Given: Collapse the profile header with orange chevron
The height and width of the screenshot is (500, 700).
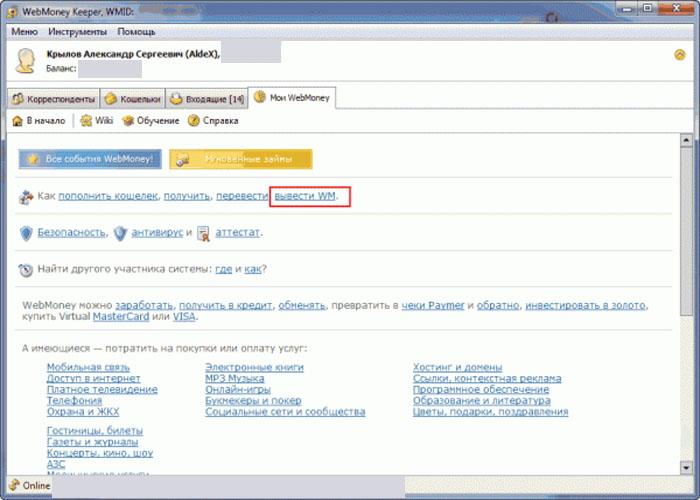Looking at the screenshot, I should [x=679, y=54].
